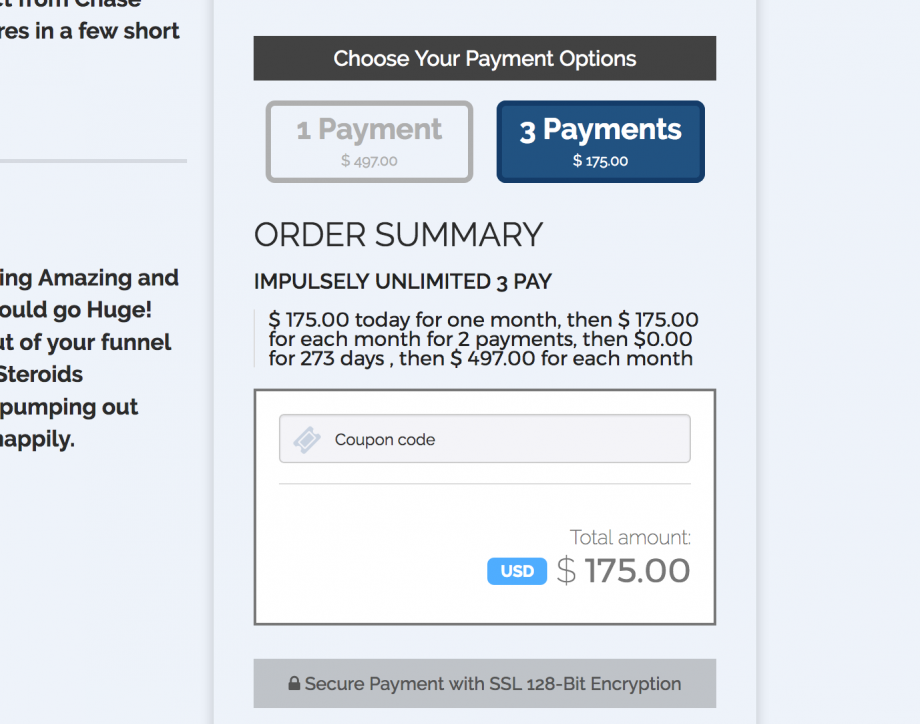Select the 1 Payment option
Viewport: 920px width, 724px height.
369,141
